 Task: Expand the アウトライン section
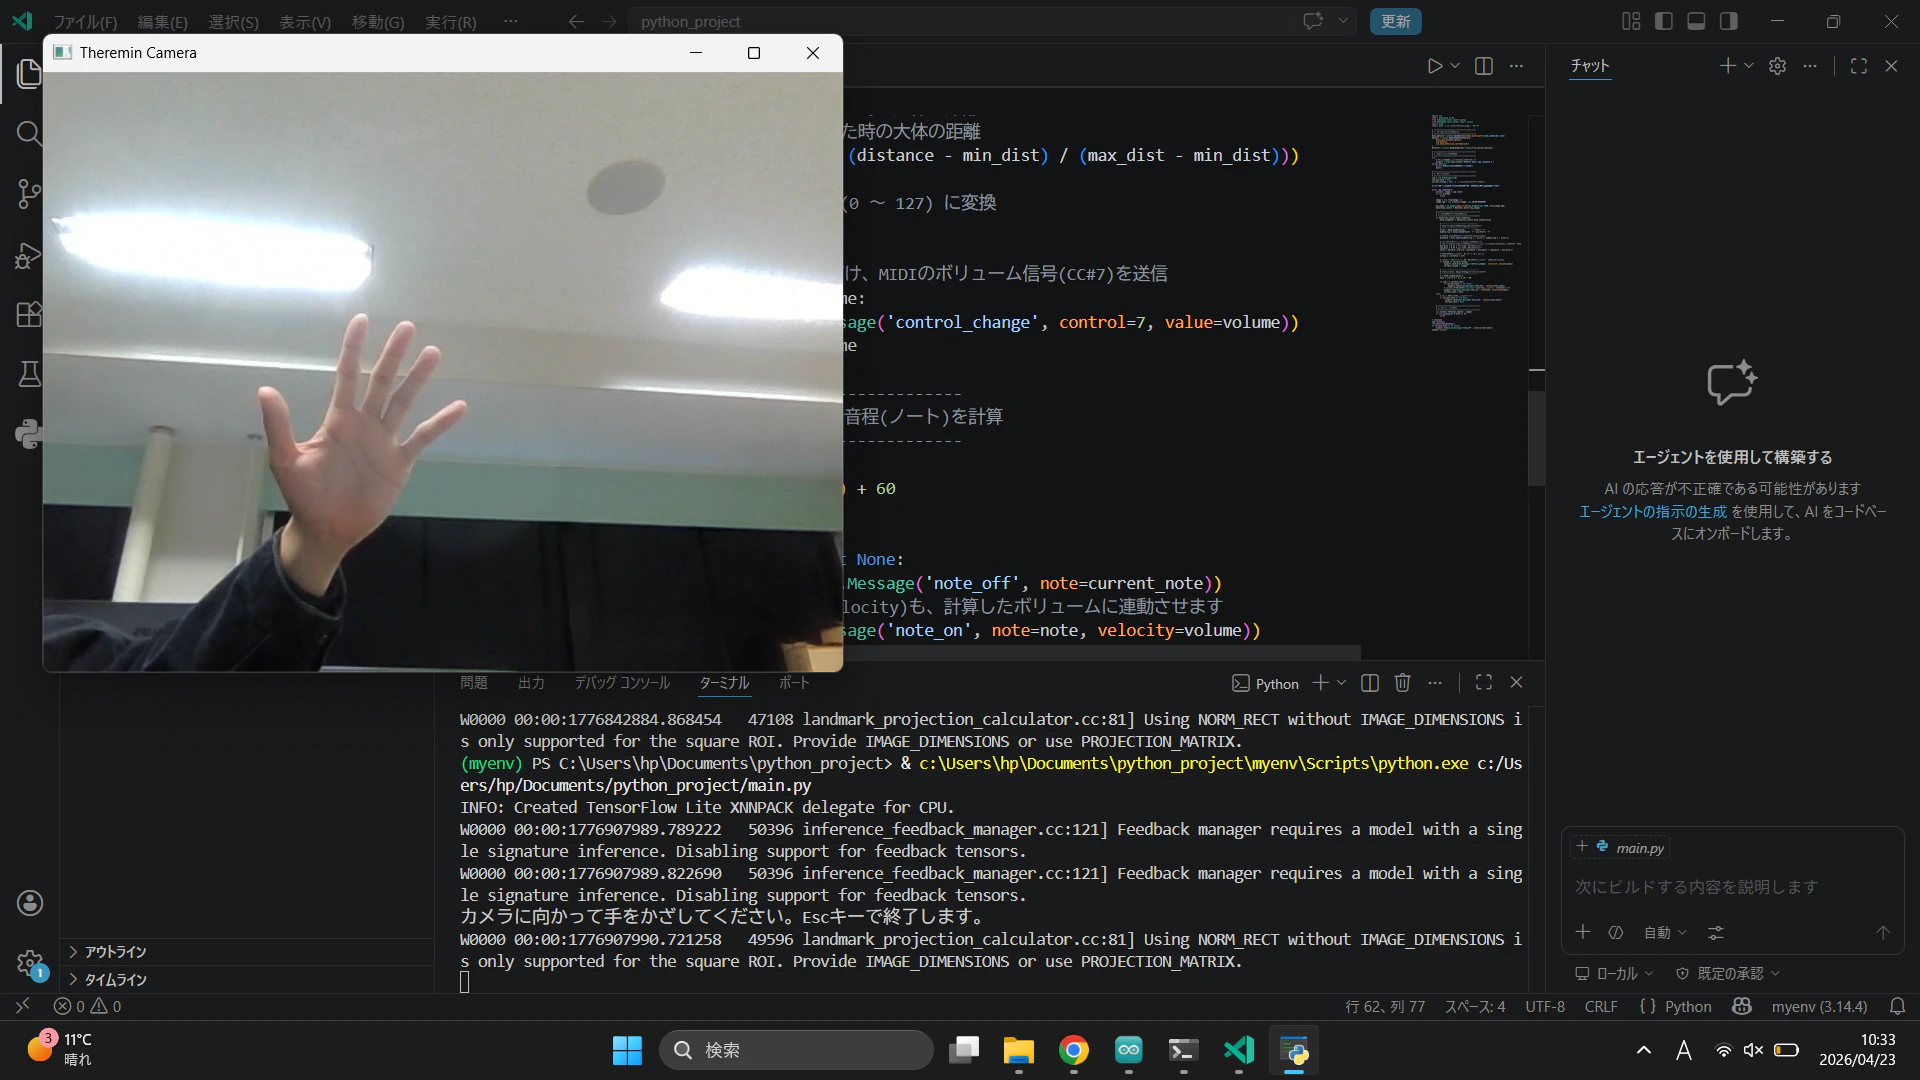coord(115,952)
